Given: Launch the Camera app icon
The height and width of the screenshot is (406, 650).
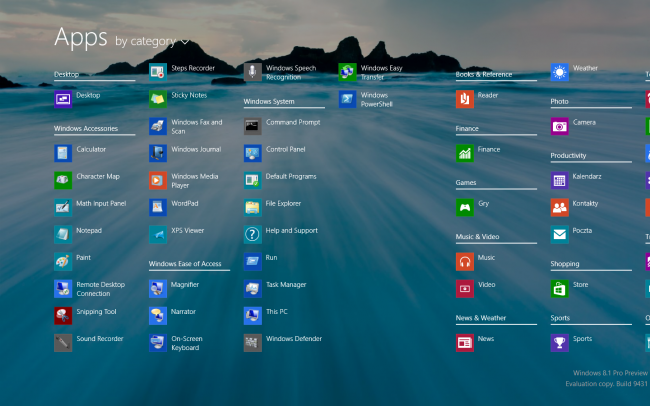Looking at the screenshot, I should tap(560, 126).
